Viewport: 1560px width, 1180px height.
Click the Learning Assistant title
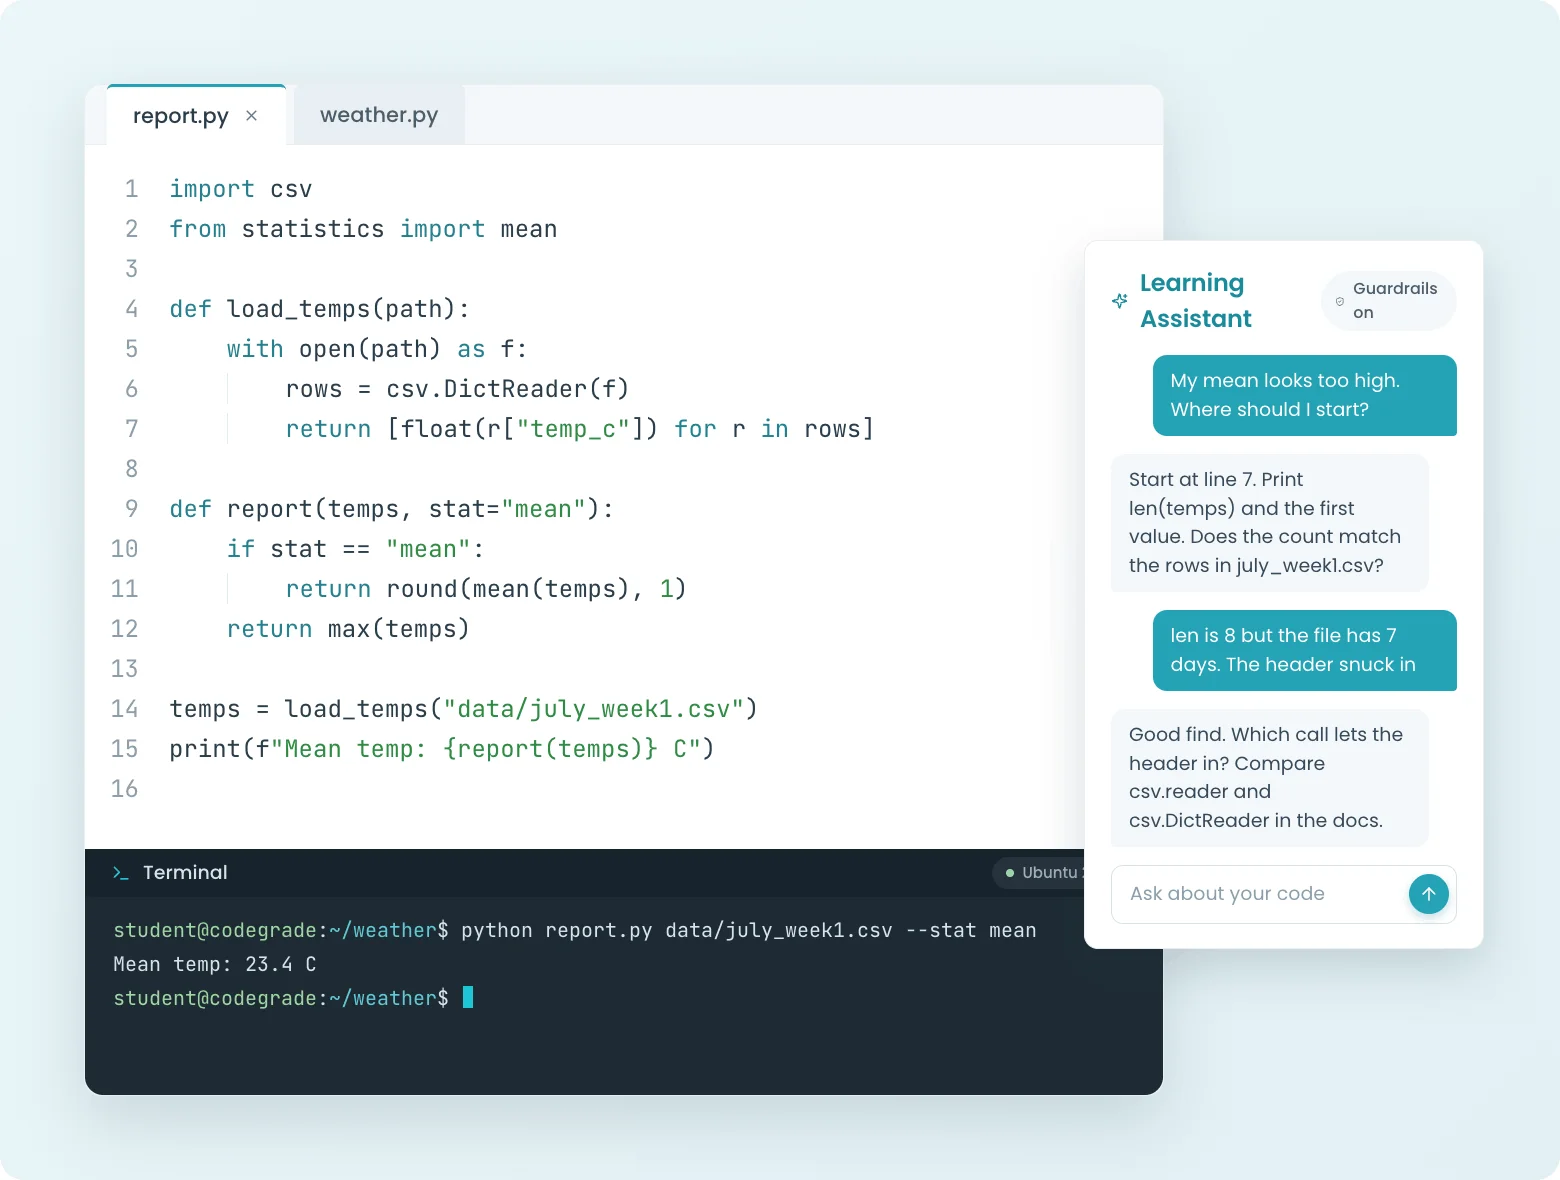(1196, 301)
